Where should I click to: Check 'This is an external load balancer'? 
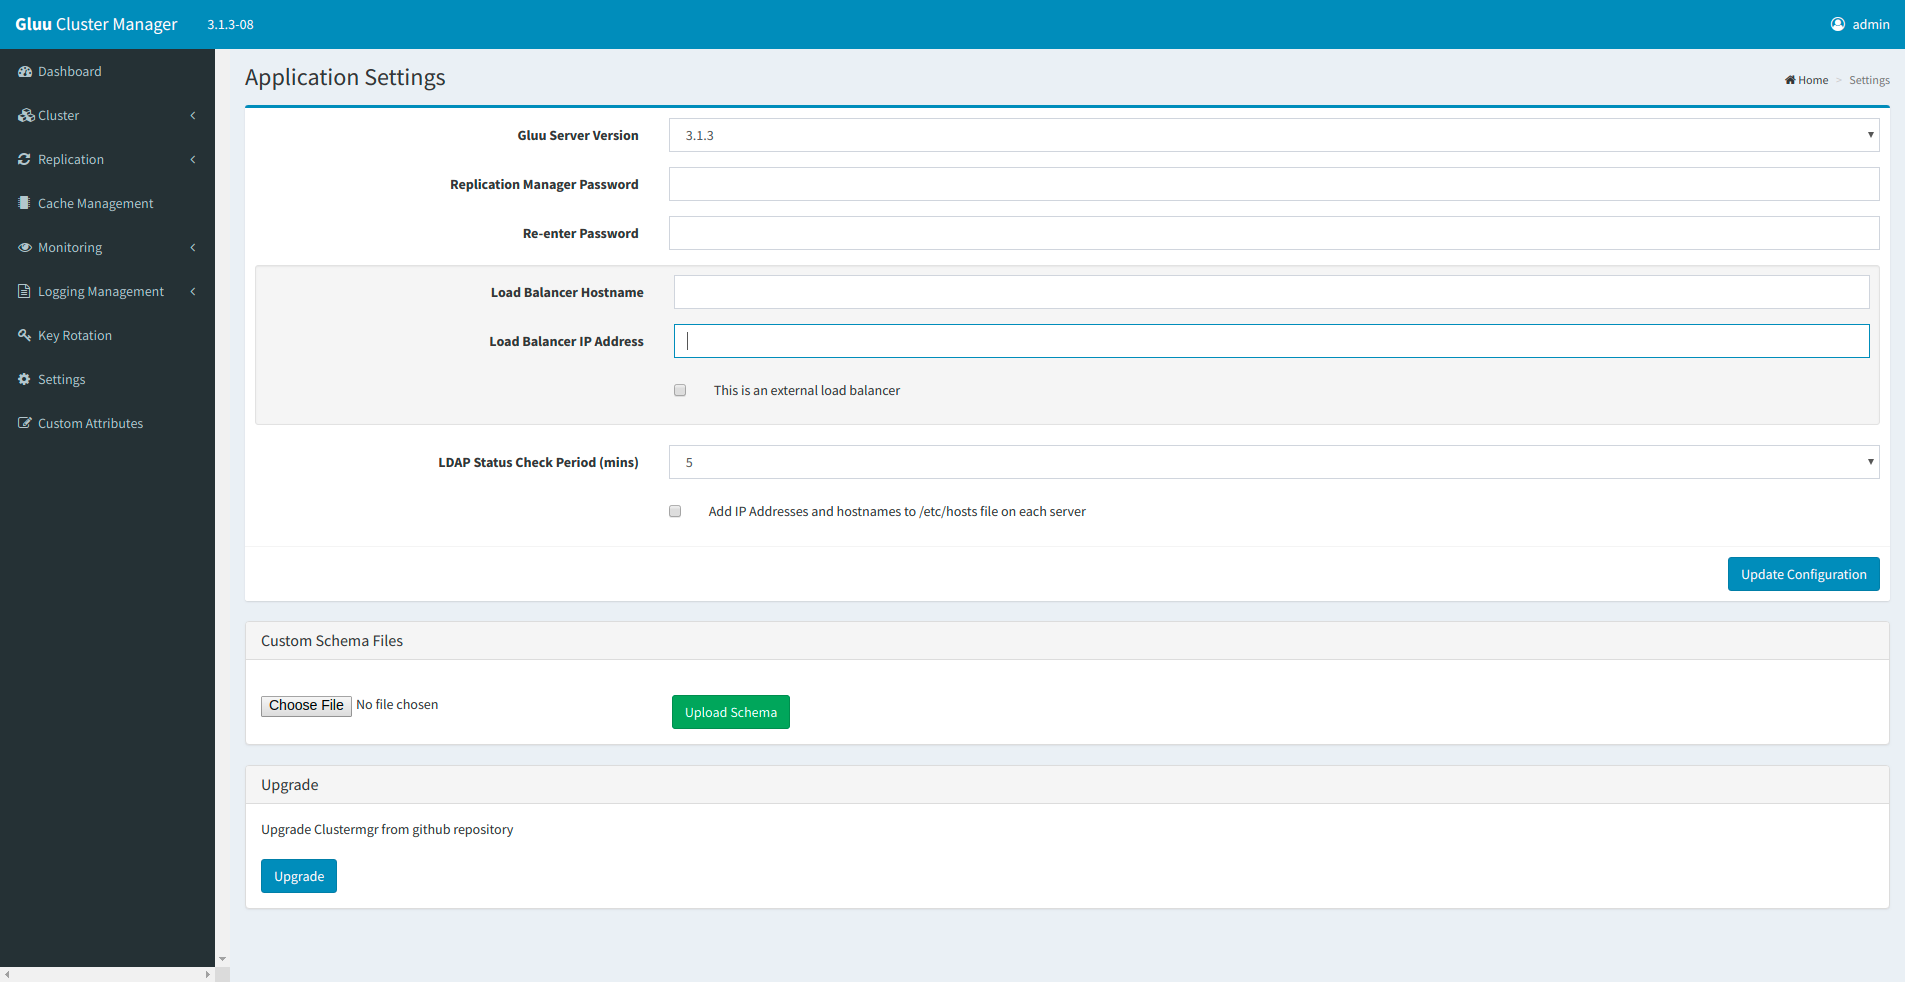point(680,391)
